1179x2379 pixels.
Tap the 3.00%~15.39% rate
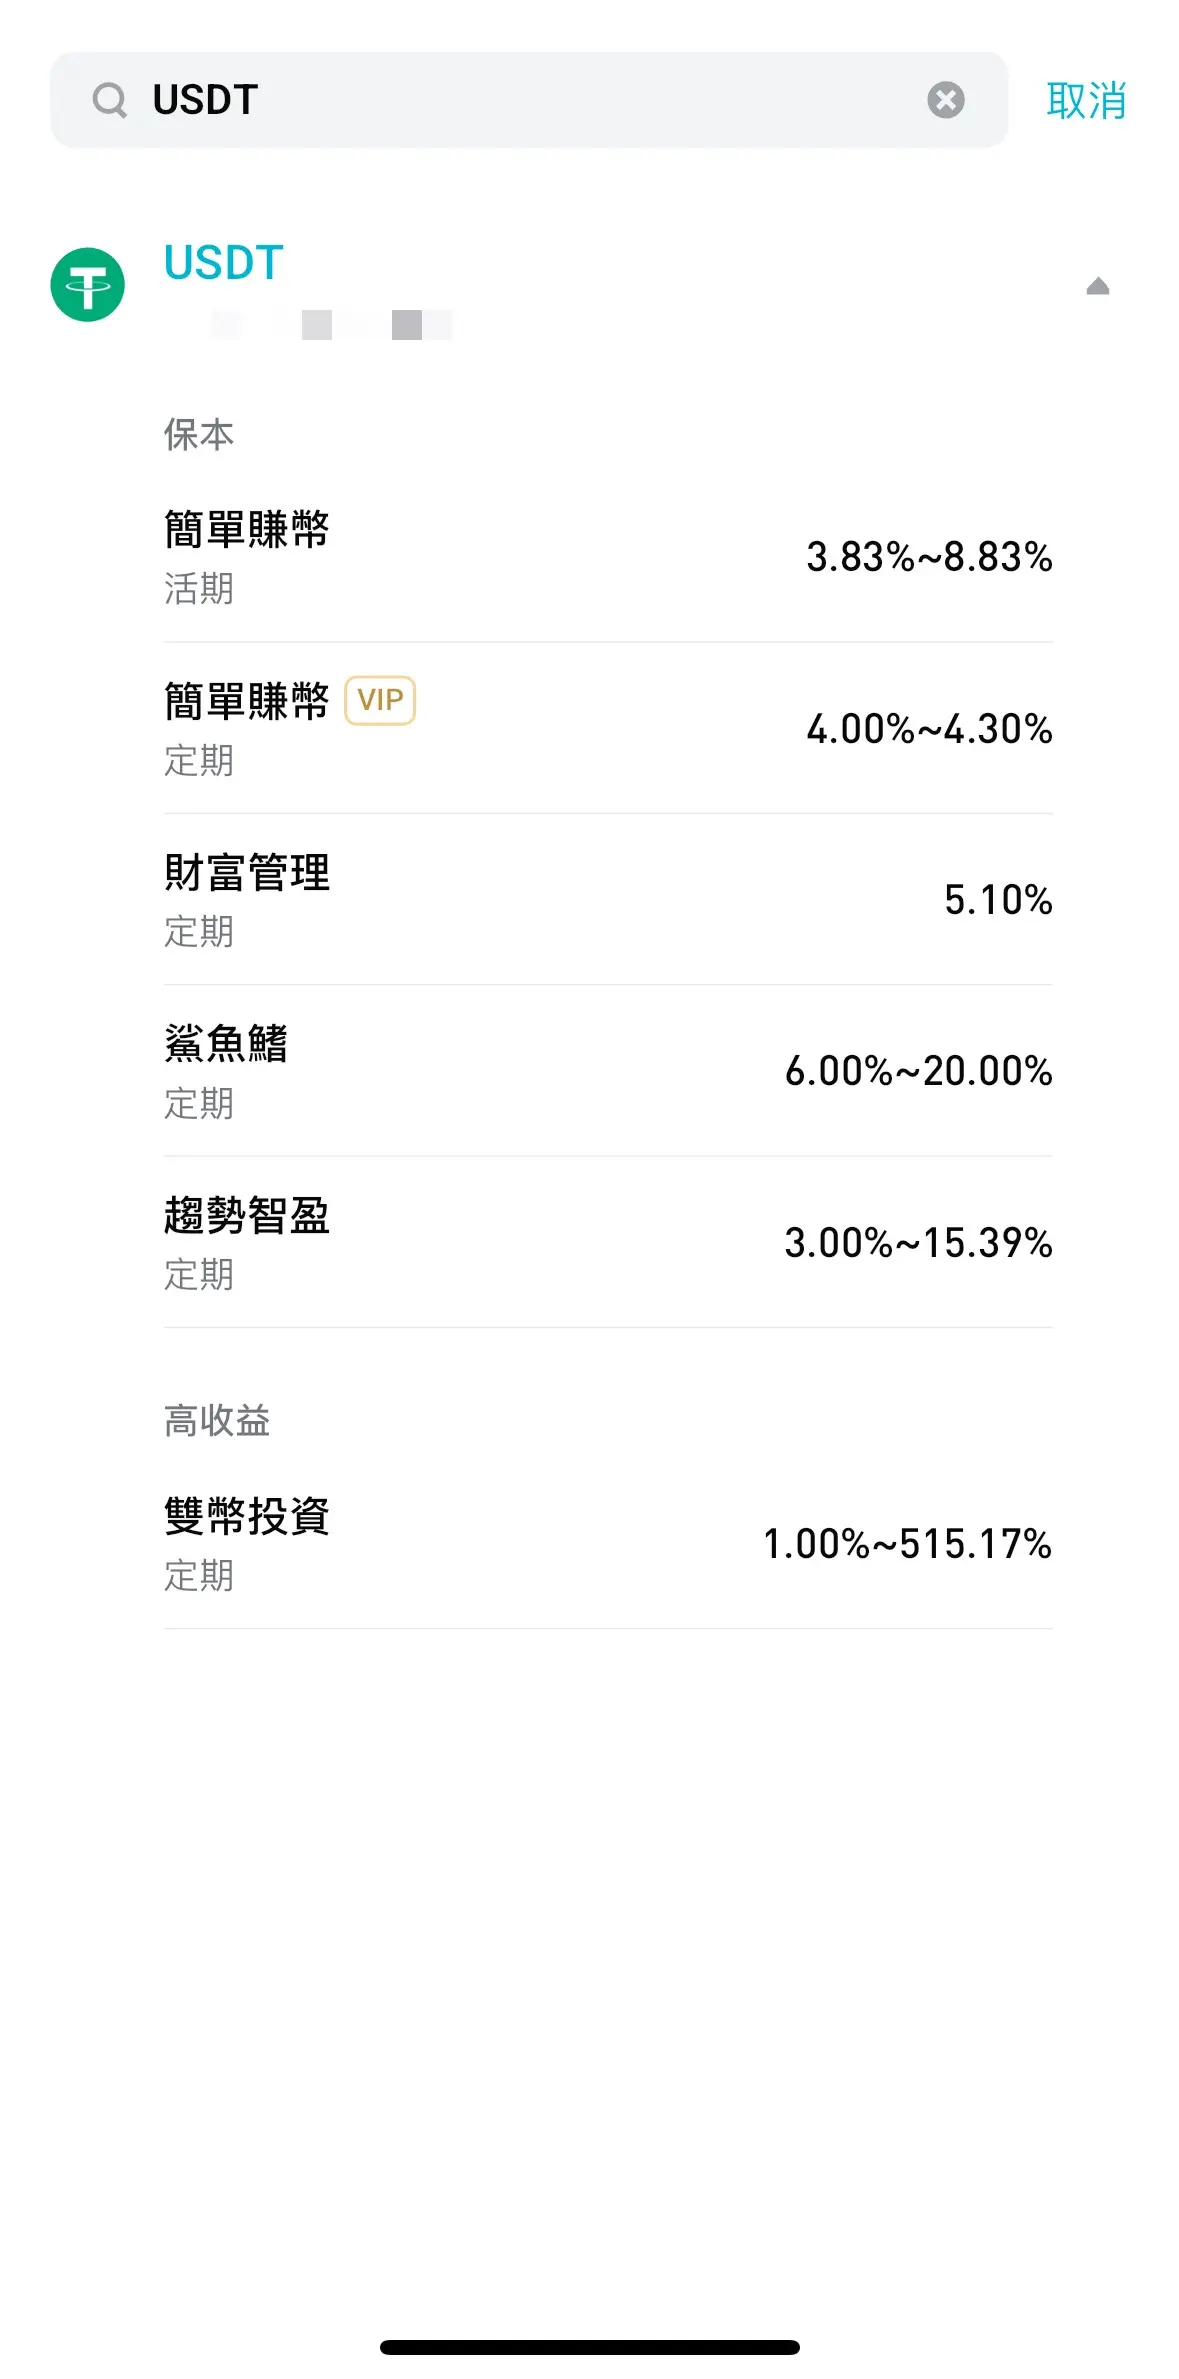tap(918, 1243)
